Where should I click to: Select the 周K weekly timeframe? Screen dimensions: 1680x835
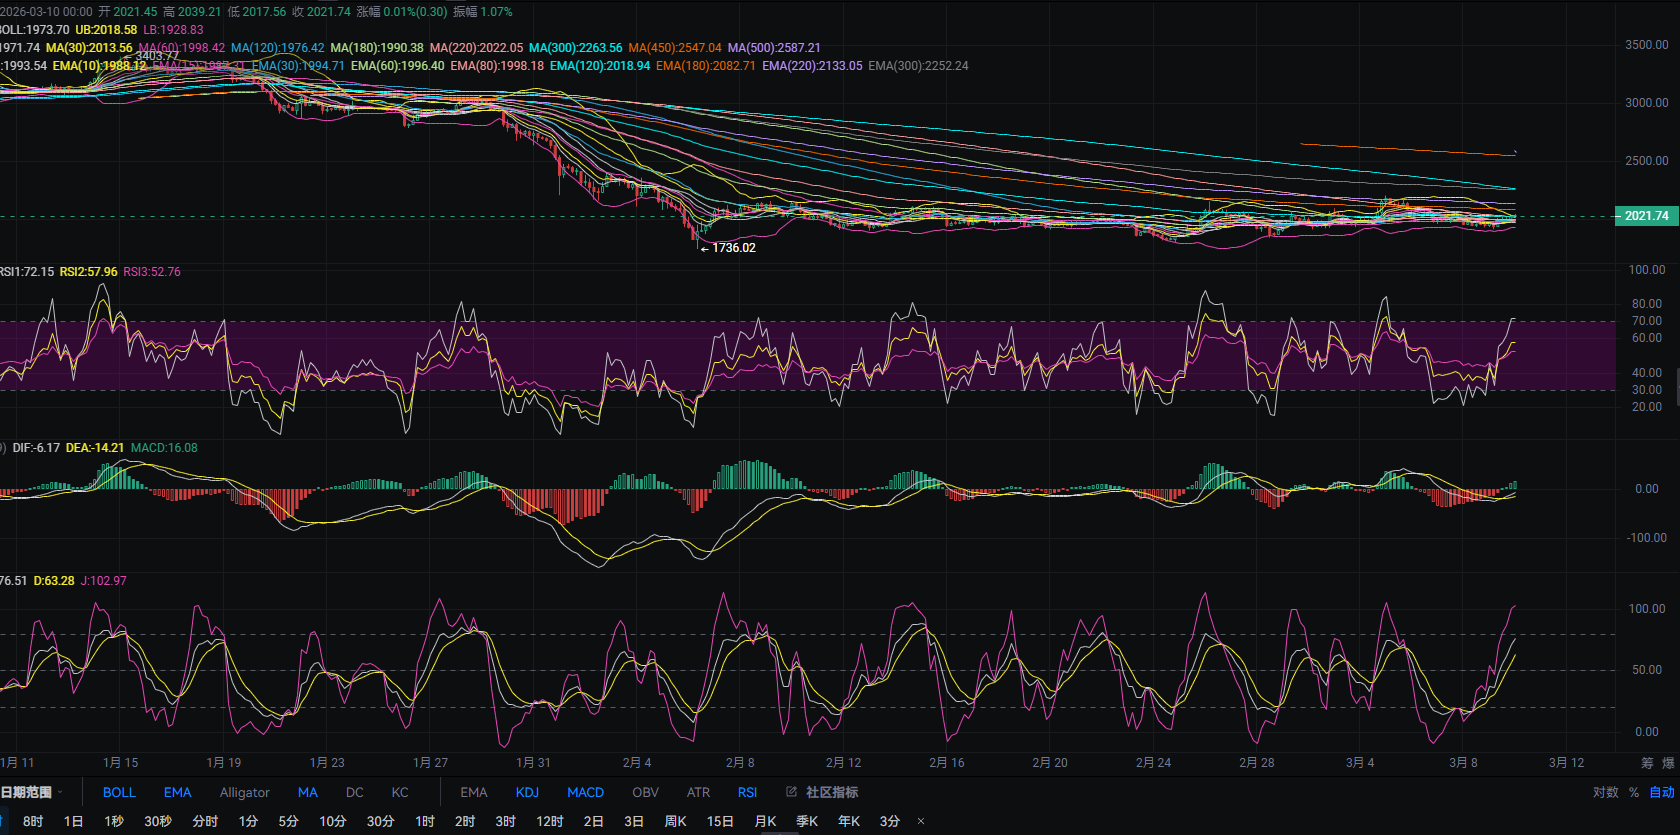[675, 821]
